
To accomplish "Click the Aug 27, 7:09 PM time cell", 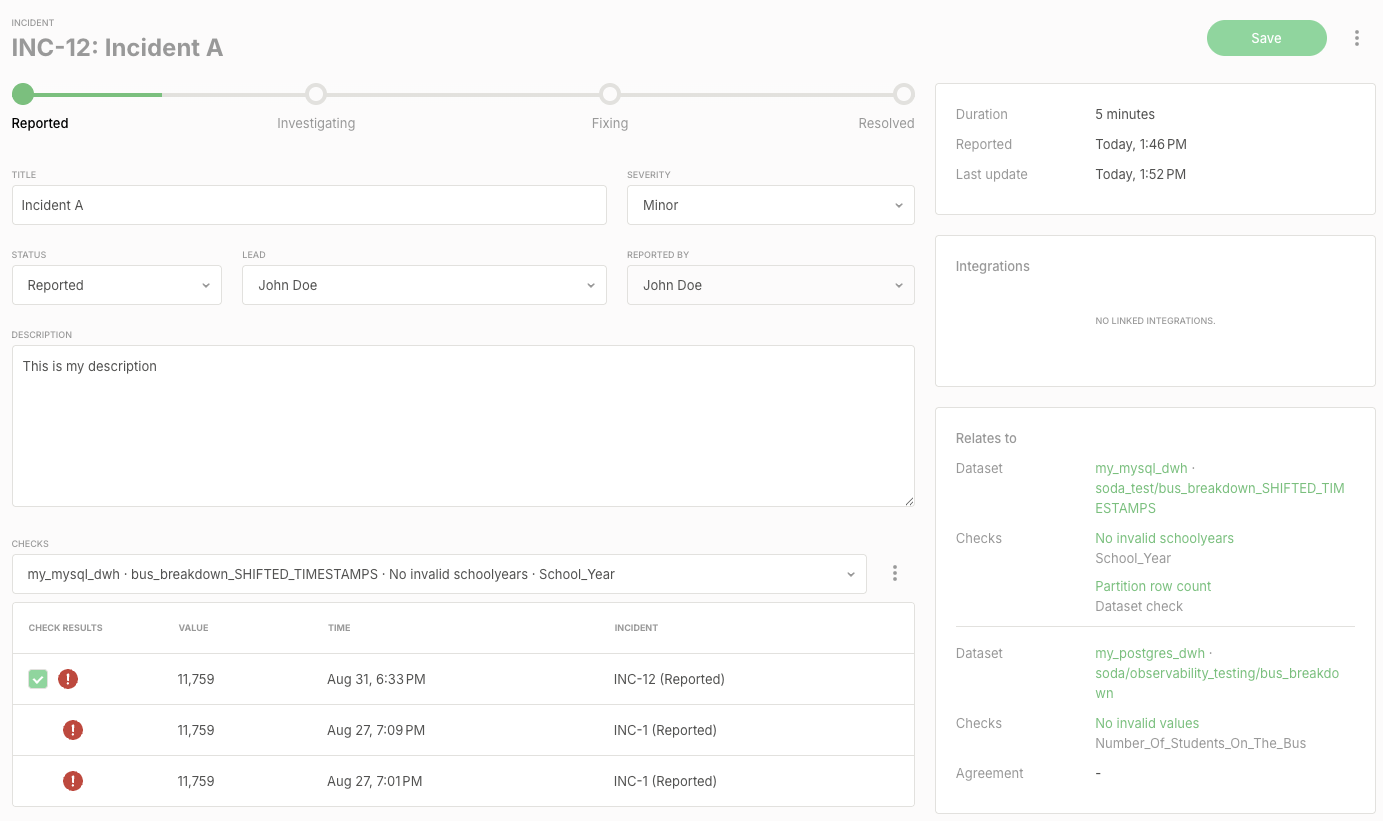I will click(x=376, y=730).
